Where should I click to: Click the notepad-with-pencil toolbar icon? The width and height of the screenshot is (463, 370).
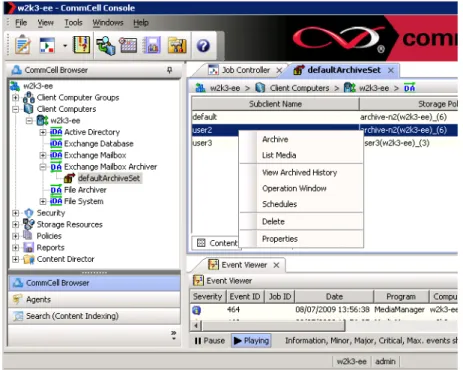[22, 45]
